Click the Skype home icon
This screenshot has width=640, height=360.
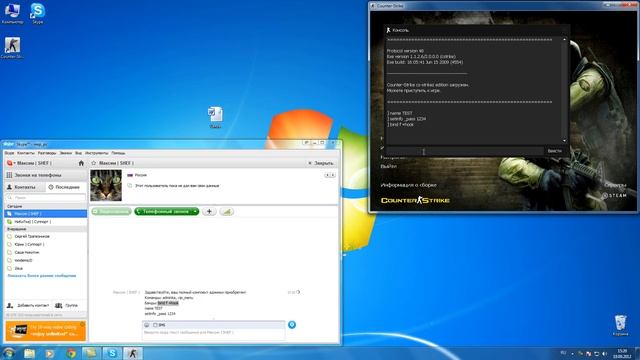pos(81,163)
